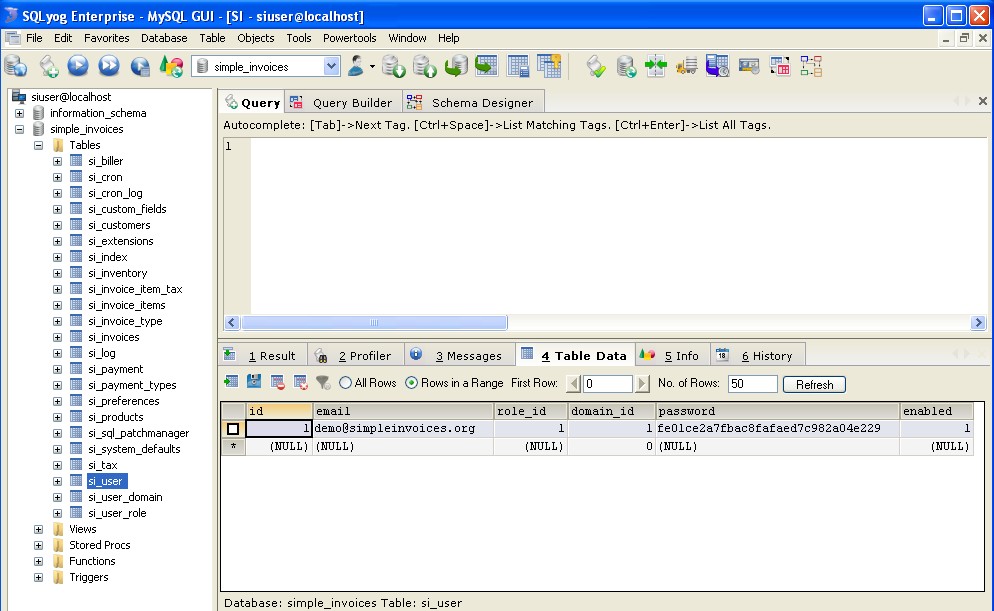994x611 pixels.
Task: Switch to the 6 History tab
Action: click(x=757, y=356)
